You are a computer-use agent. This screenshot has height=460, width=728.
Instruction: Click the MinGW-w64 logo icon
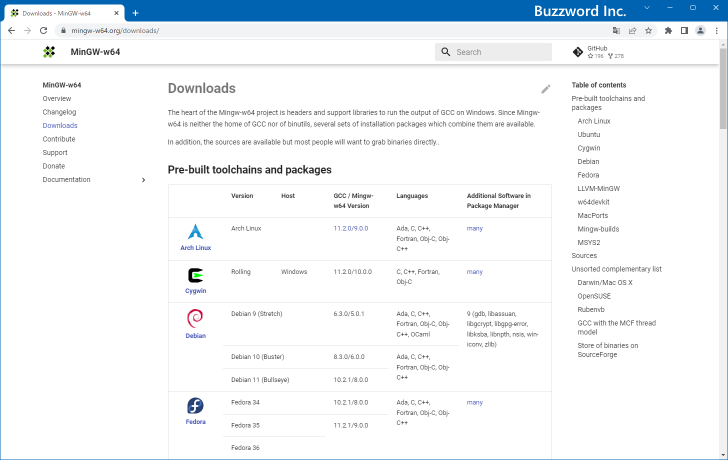coord(49,52)
